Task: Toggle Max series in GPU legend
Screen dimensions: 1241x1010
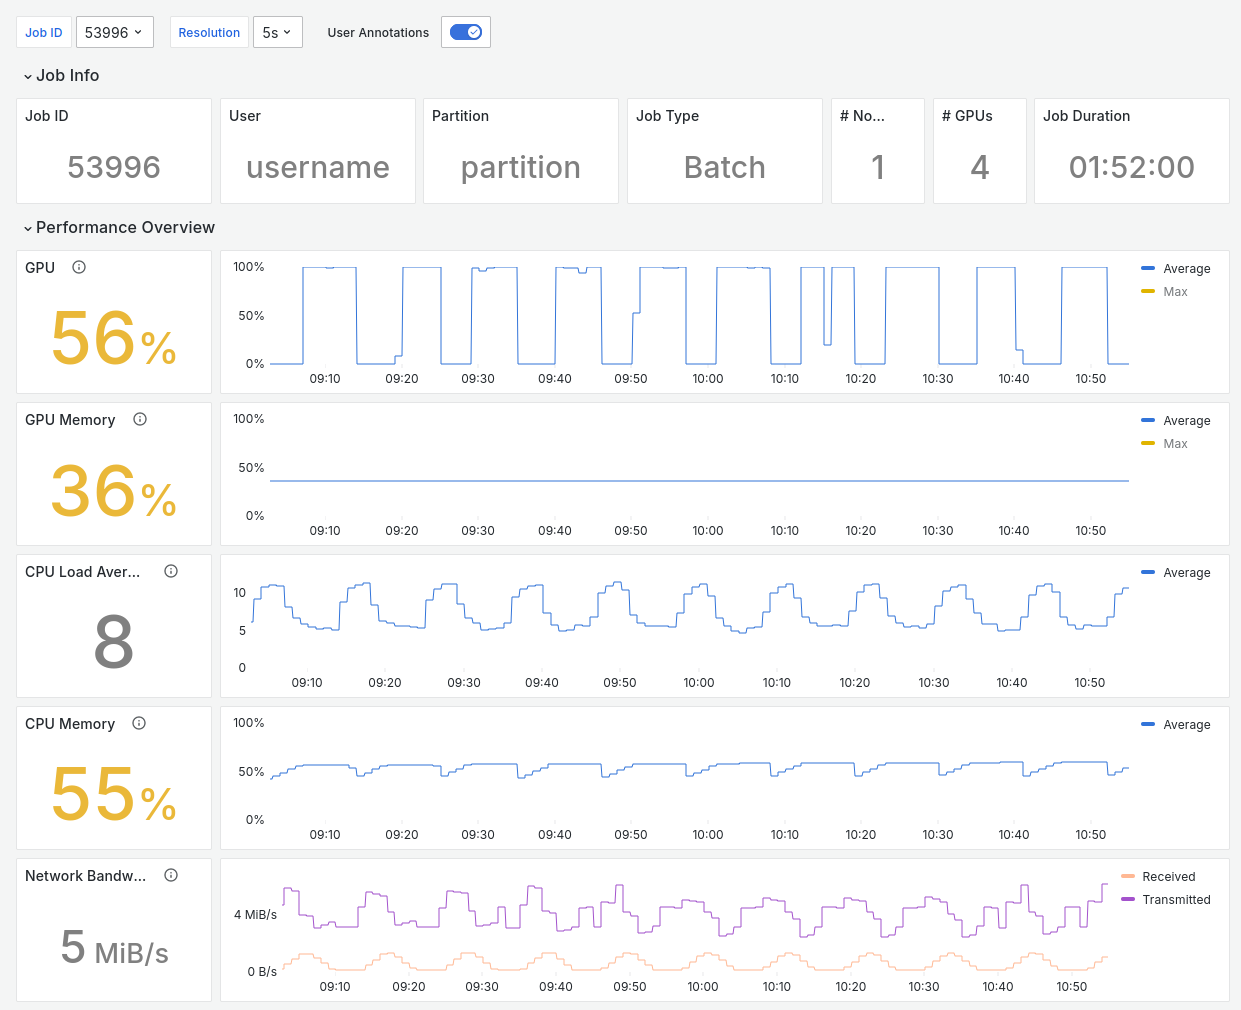Action: click(x=1175, y=292)
